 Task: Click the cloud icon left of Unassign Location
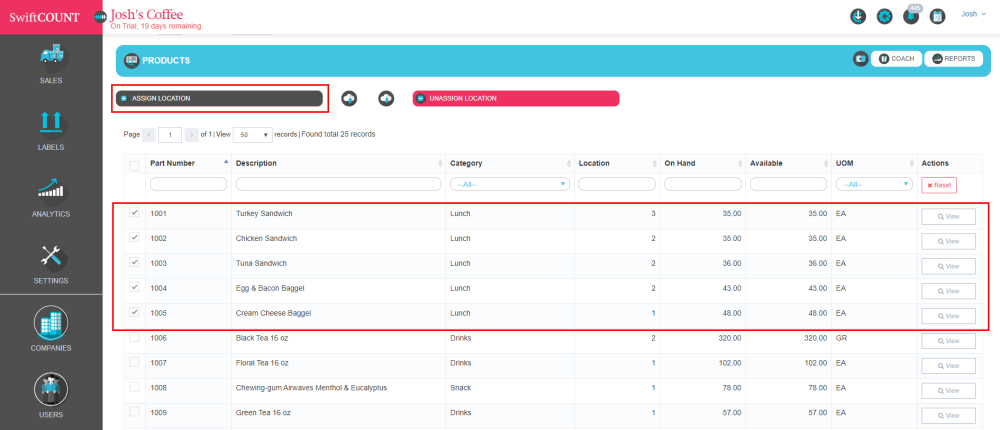pyautogui.click(x=386, y=98)
